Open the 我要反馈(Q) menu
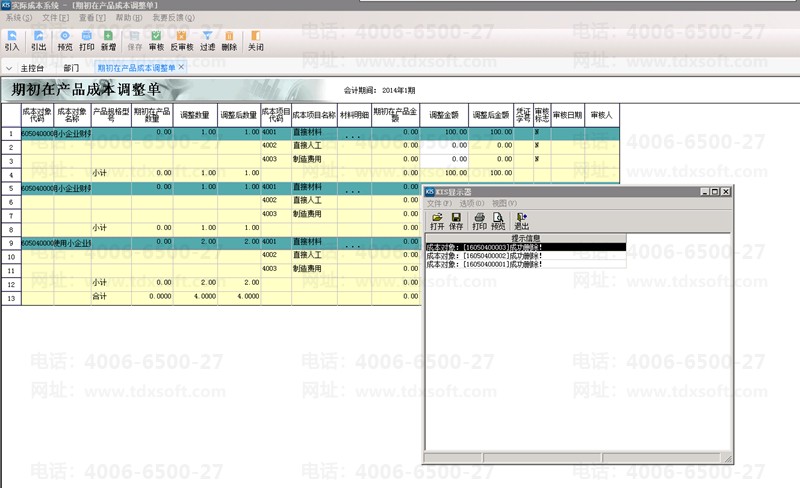The width and height of the screenshot is (800, 488). pyautogui.click(x=173, y=17)
